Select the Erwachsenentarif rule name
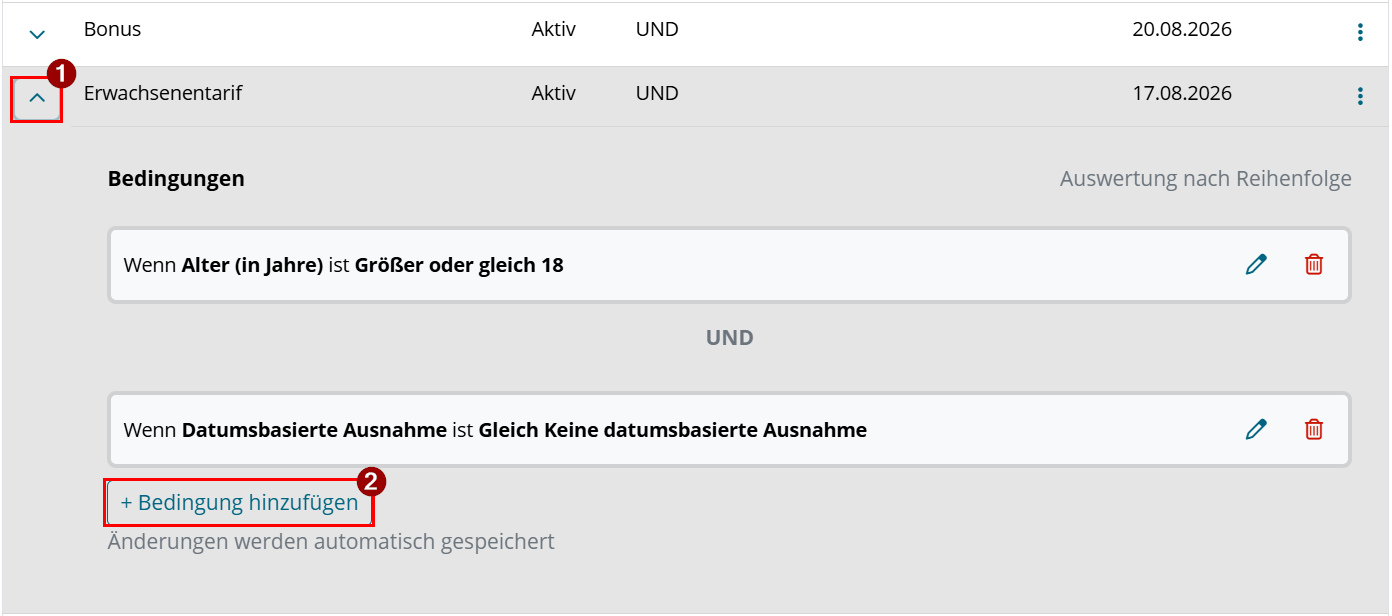The image size is (1392, 616). [163, 93]
